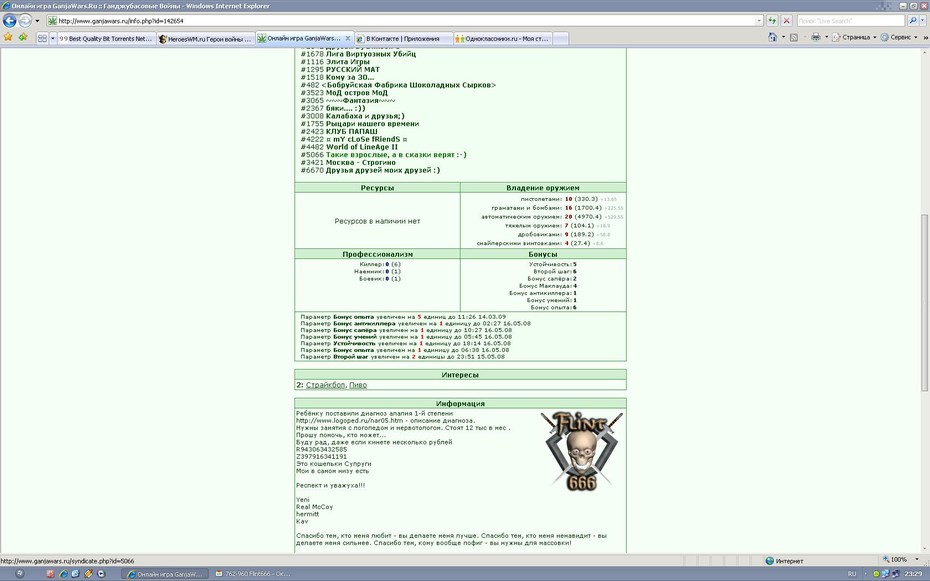930x581 pixels.
Task: Click the Refresh page icon
Action: tap(772, 21)
